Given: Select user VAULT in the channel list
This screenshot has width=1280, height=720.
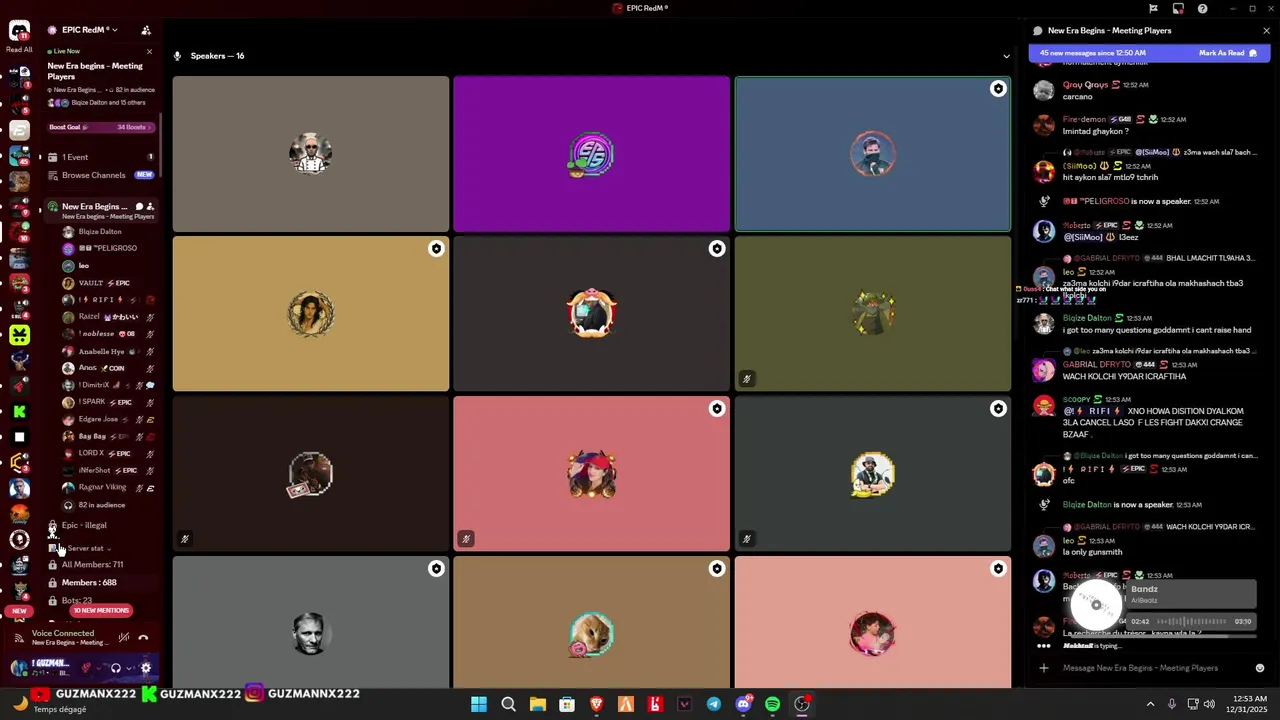Looking at the screenshot, I should click(104, 283).
